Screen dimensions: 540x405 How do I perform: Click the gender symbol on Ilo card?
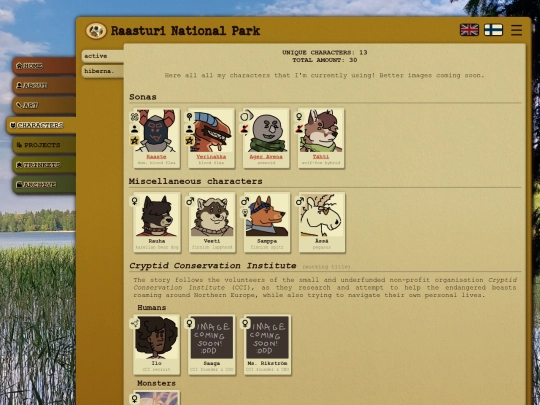coord(134,323)
